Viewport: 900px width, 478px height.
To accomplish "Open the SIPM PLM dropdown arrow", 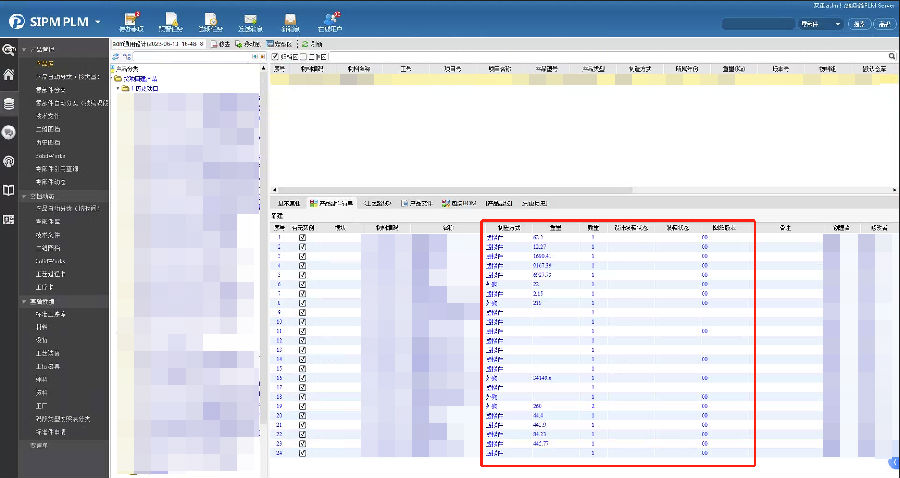I will pos(97,21).
